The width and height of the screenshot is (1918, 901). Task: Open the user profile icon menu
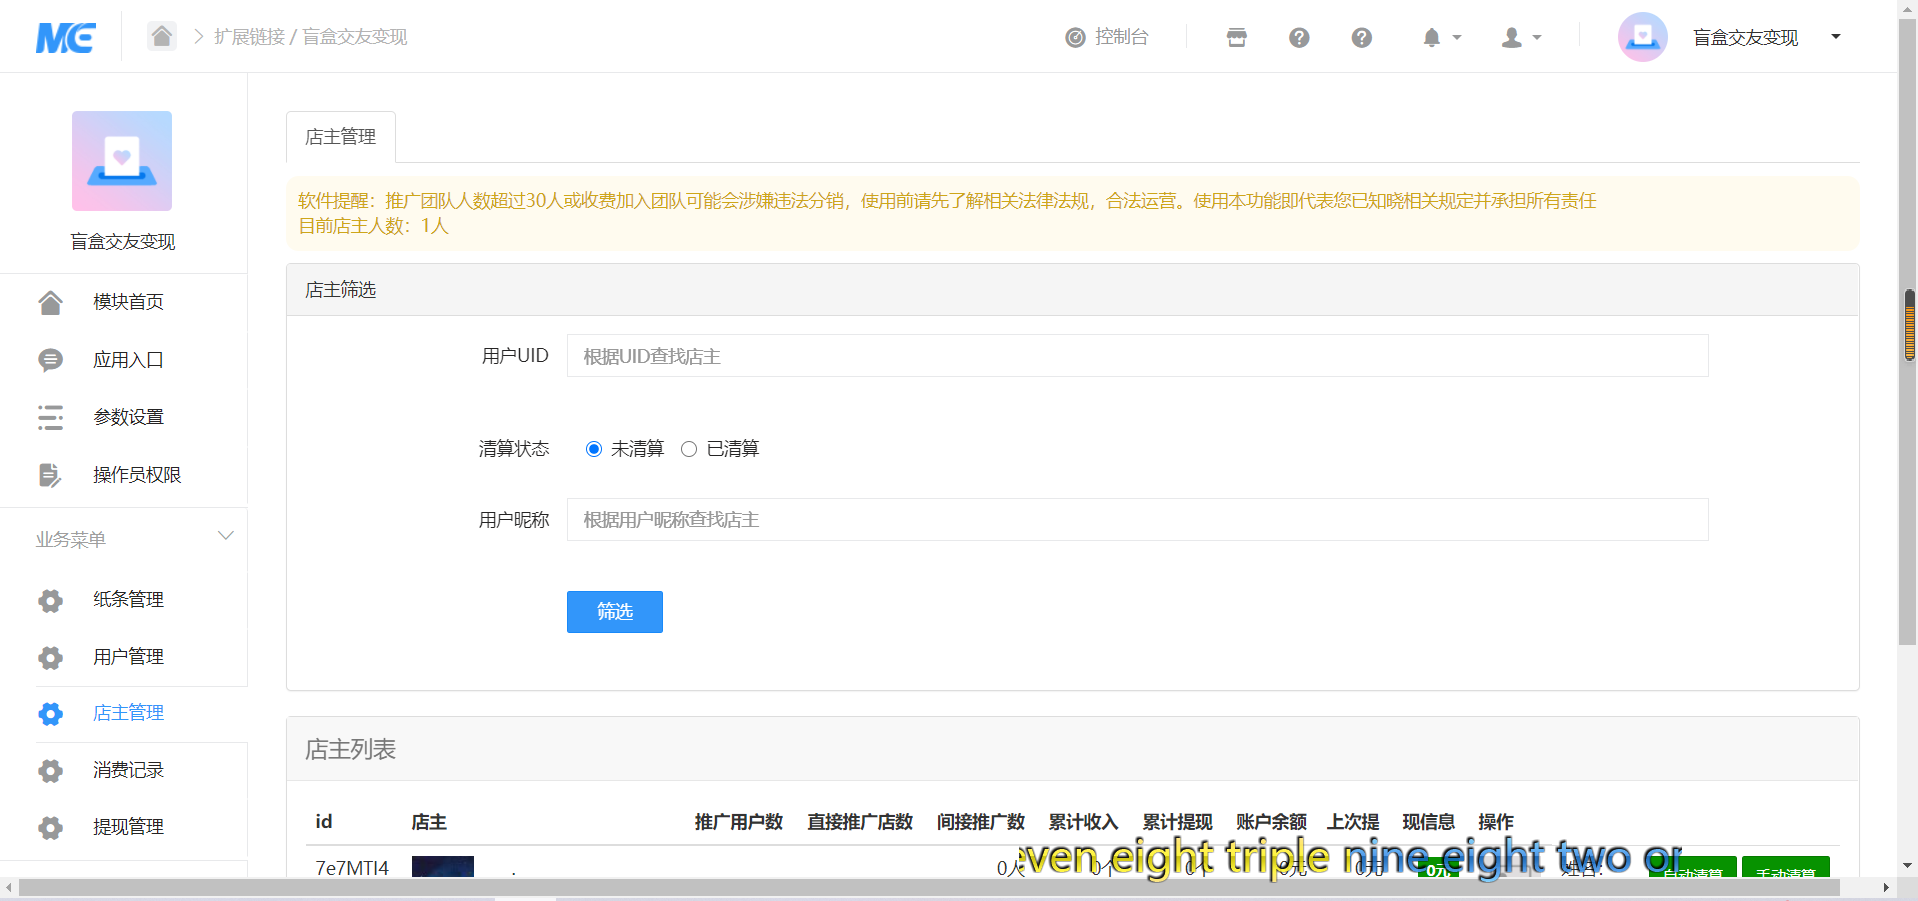pos(1512,38)
